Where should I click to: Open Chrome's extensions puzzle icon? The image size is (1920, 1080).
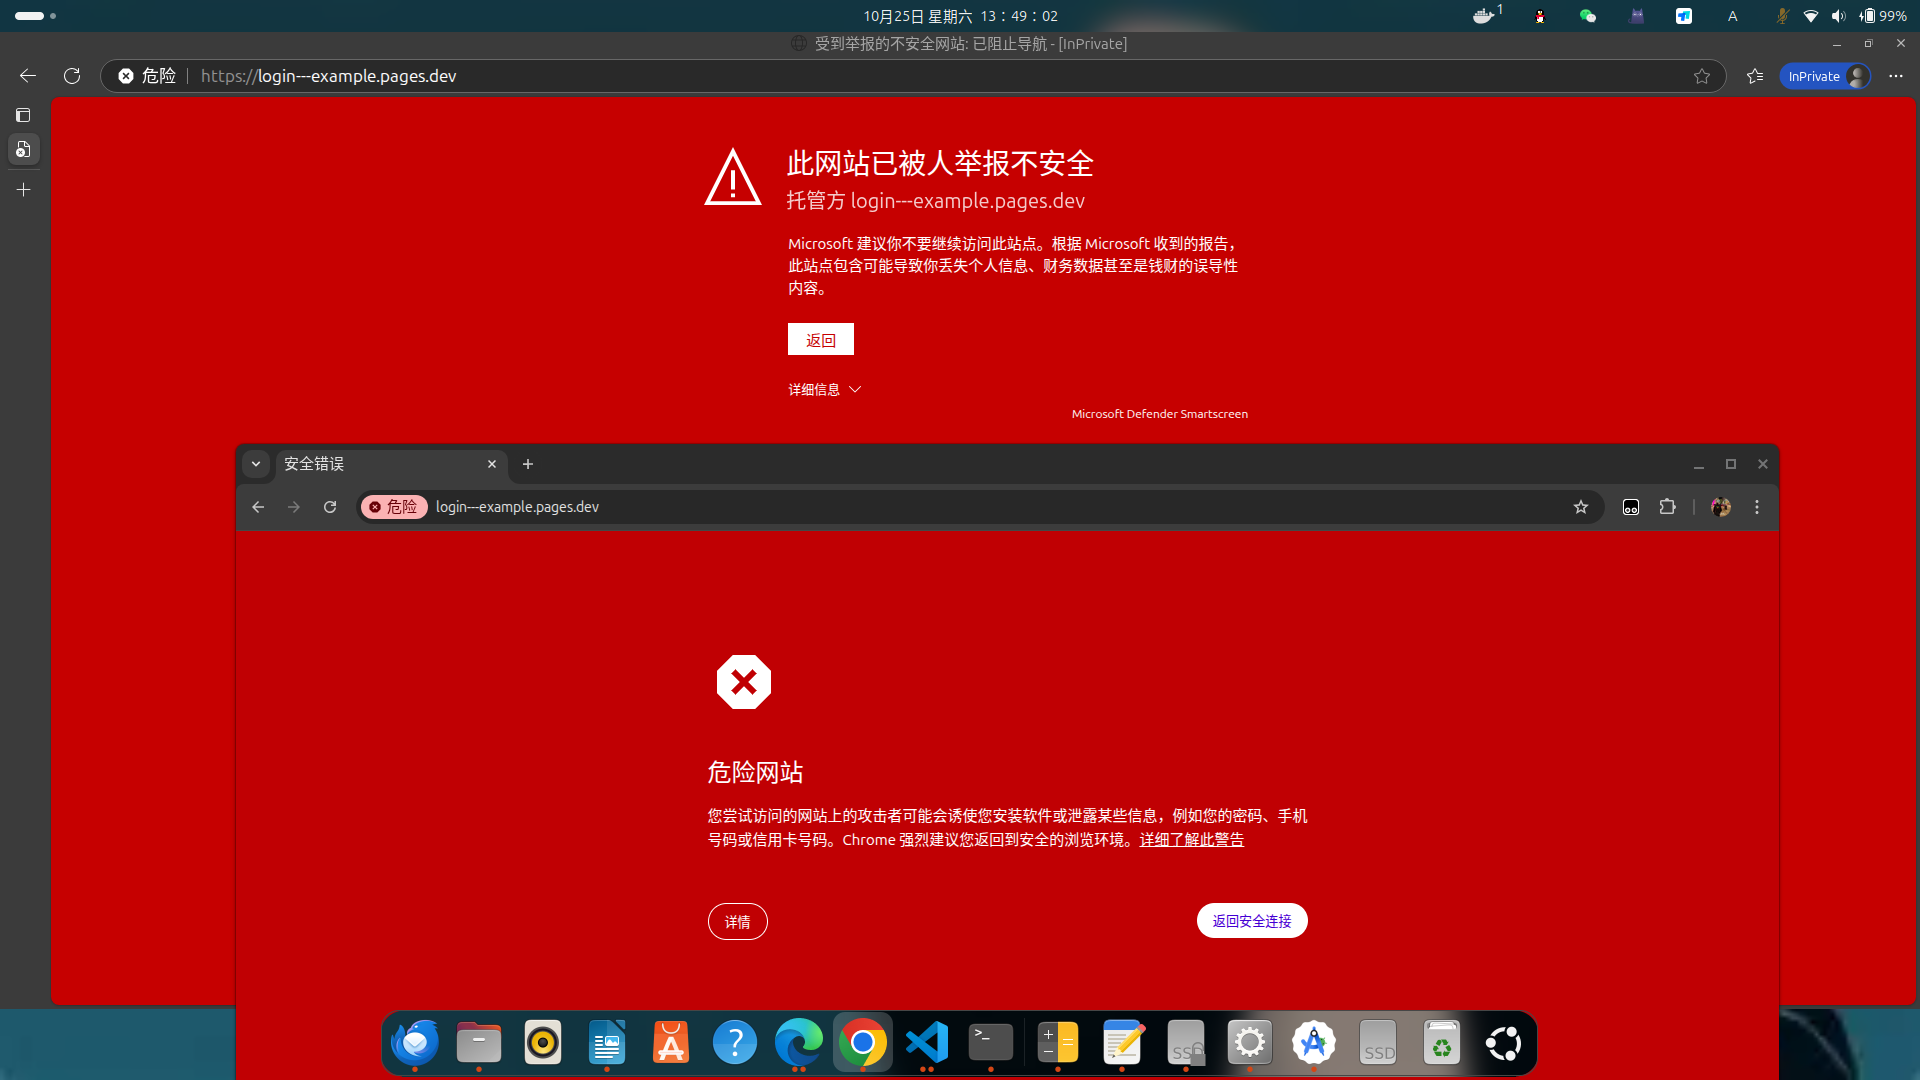(x=1667, y=507)
